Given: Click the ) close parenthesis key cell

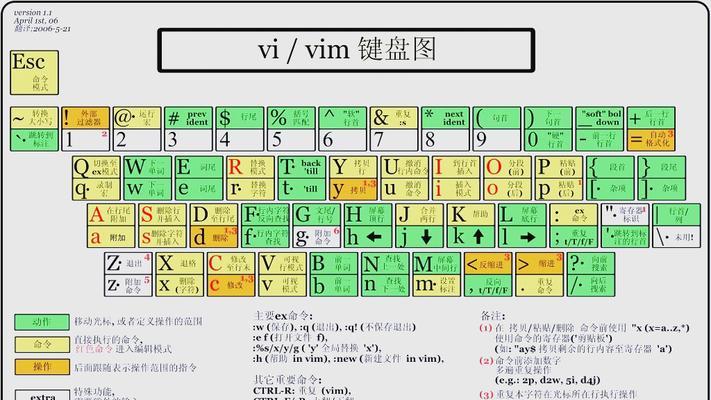Looking at the screenshot, I should [548, 118].
